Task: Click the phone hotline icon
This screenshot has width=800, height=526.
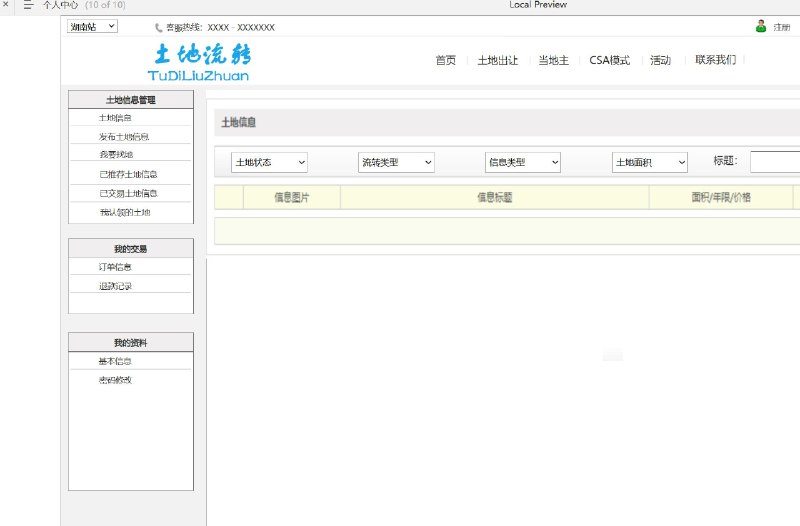Action: (159, 28)
